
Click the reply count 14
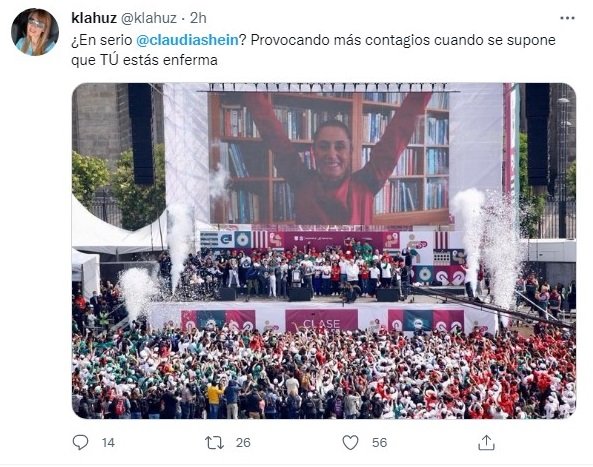108,442
